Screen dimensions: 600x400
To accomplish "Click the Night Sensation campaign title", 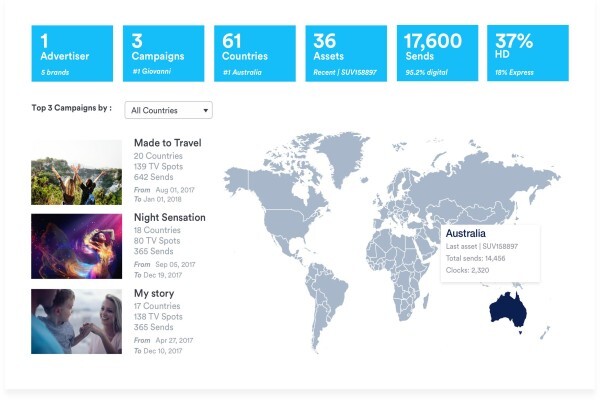I will pos(170,217).
